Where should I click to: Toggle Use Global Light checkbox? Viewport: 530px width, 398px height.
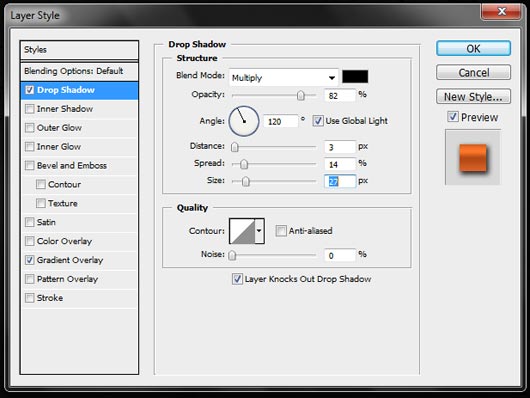318,121
